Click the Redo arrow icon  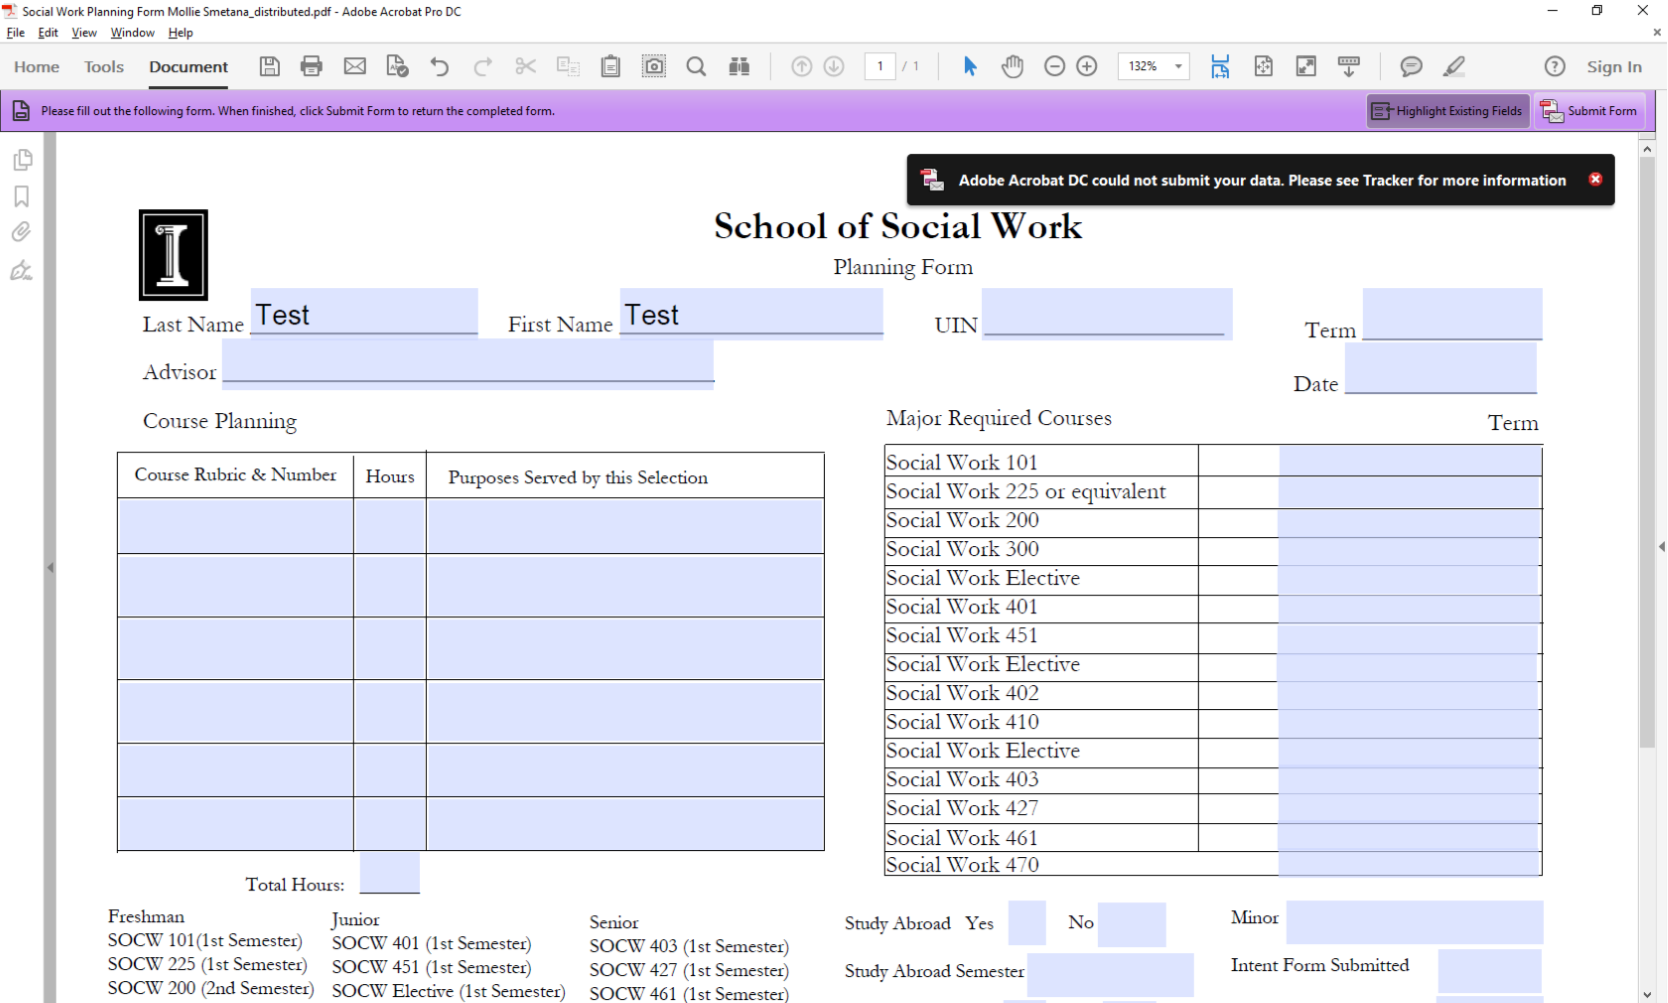click(x=483, y=67)
